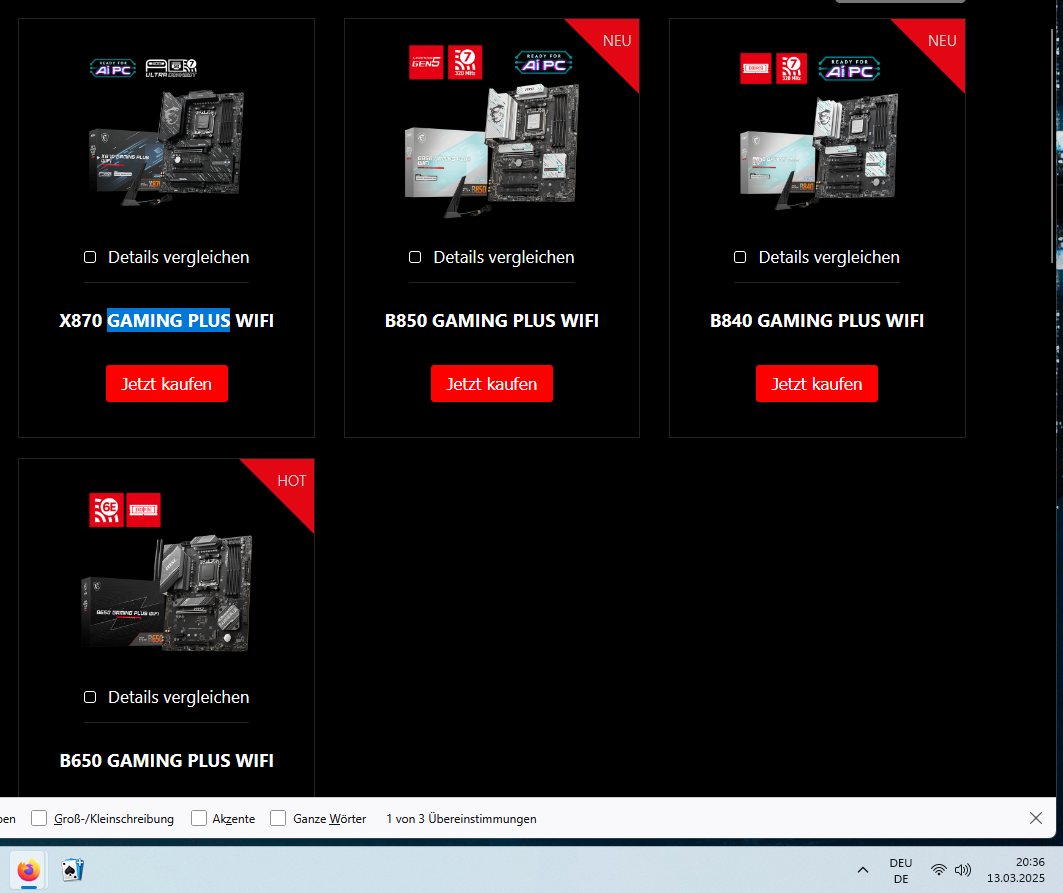
Task: Check Details vergleichen for B650 GAMING PLUS WIFI
Action: pos(89,697)
